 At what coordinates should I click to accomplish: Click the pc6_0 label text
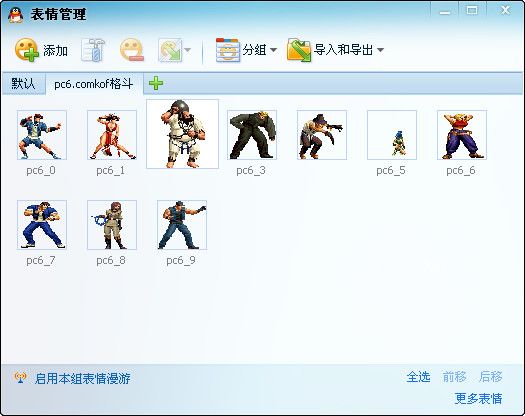click(x=41, y=170)
